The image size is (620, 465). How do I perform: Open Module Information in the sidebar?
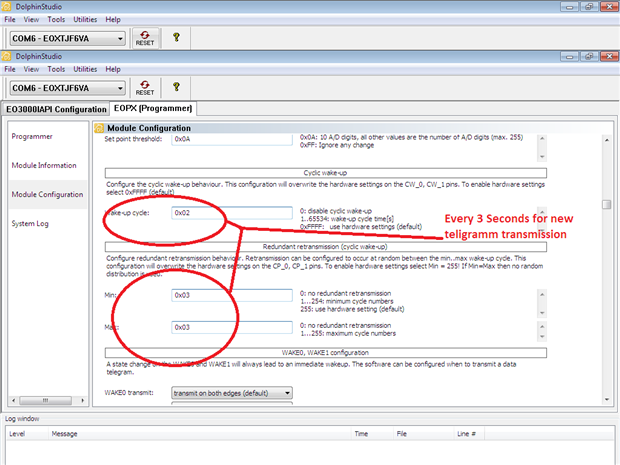point(44,165)
